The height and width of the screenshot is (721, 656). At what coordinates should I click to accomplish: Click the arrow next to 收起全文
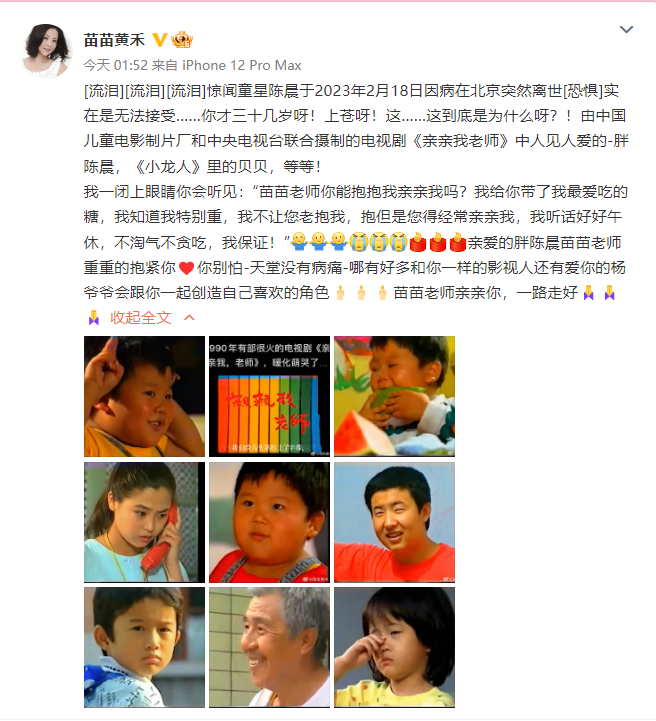[189, 317]
